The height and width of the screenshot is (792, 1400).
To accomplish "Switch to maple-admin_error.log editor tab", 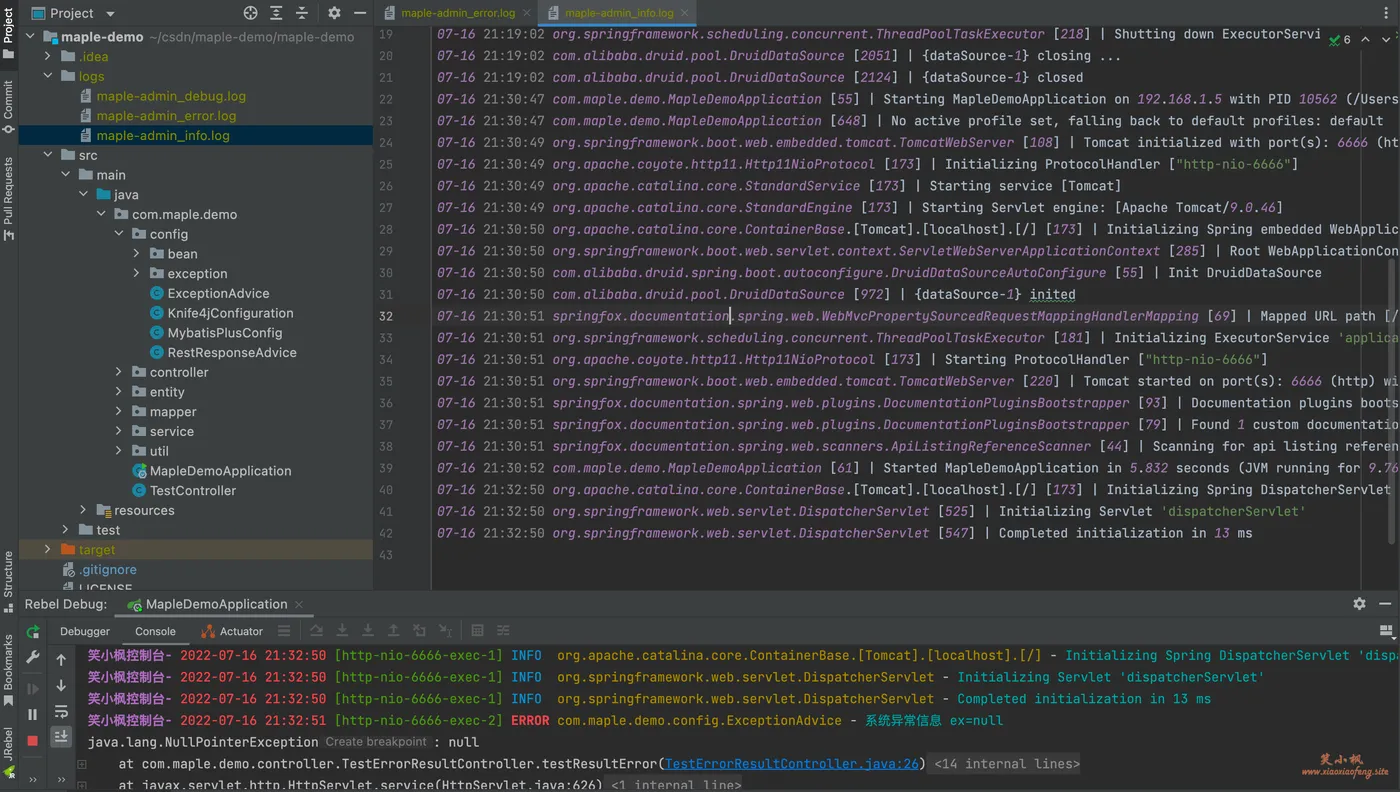I will tap(458, 13).
